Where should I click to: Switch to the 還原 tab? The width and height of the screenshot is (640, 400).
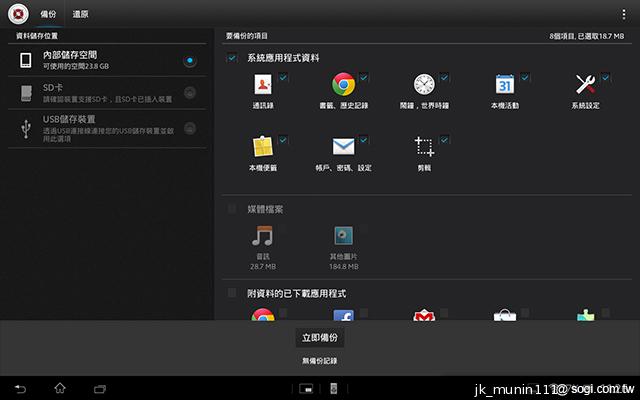(80, 14)
